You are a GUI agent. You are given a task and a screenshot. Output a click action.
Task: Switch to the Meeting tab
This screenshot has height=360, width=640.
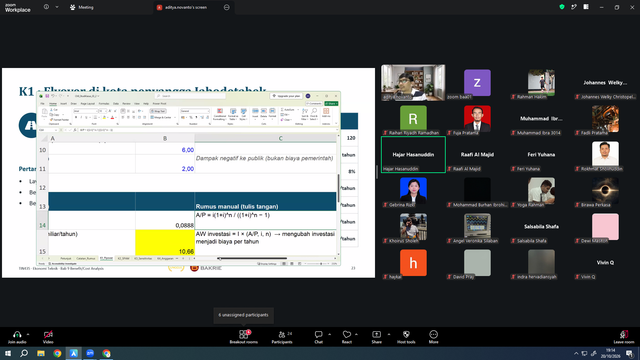click(x=82, y=7)
